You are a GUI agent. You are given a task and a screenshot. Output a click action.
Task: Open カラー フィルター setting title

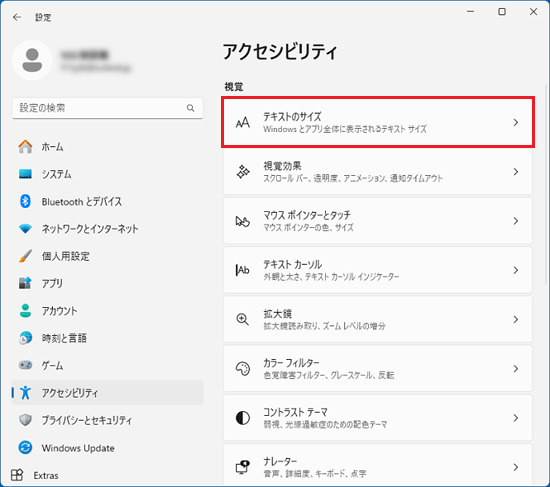pyautogui.click(x=291, y=362)
